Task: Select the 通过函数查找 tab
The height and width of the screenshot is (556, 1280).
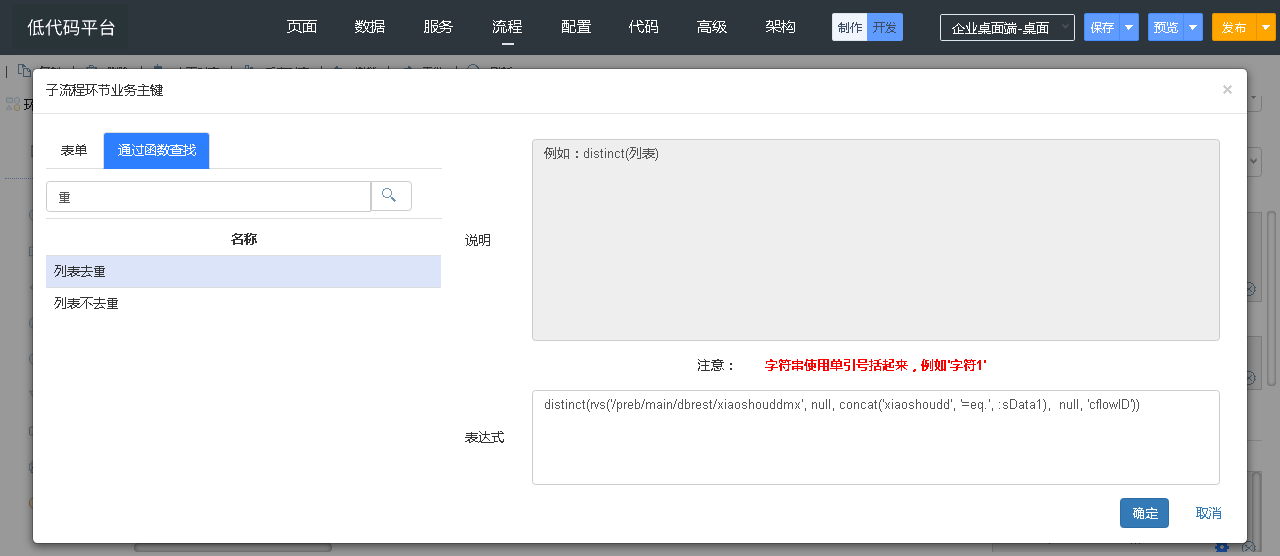Action: [157, 151]
